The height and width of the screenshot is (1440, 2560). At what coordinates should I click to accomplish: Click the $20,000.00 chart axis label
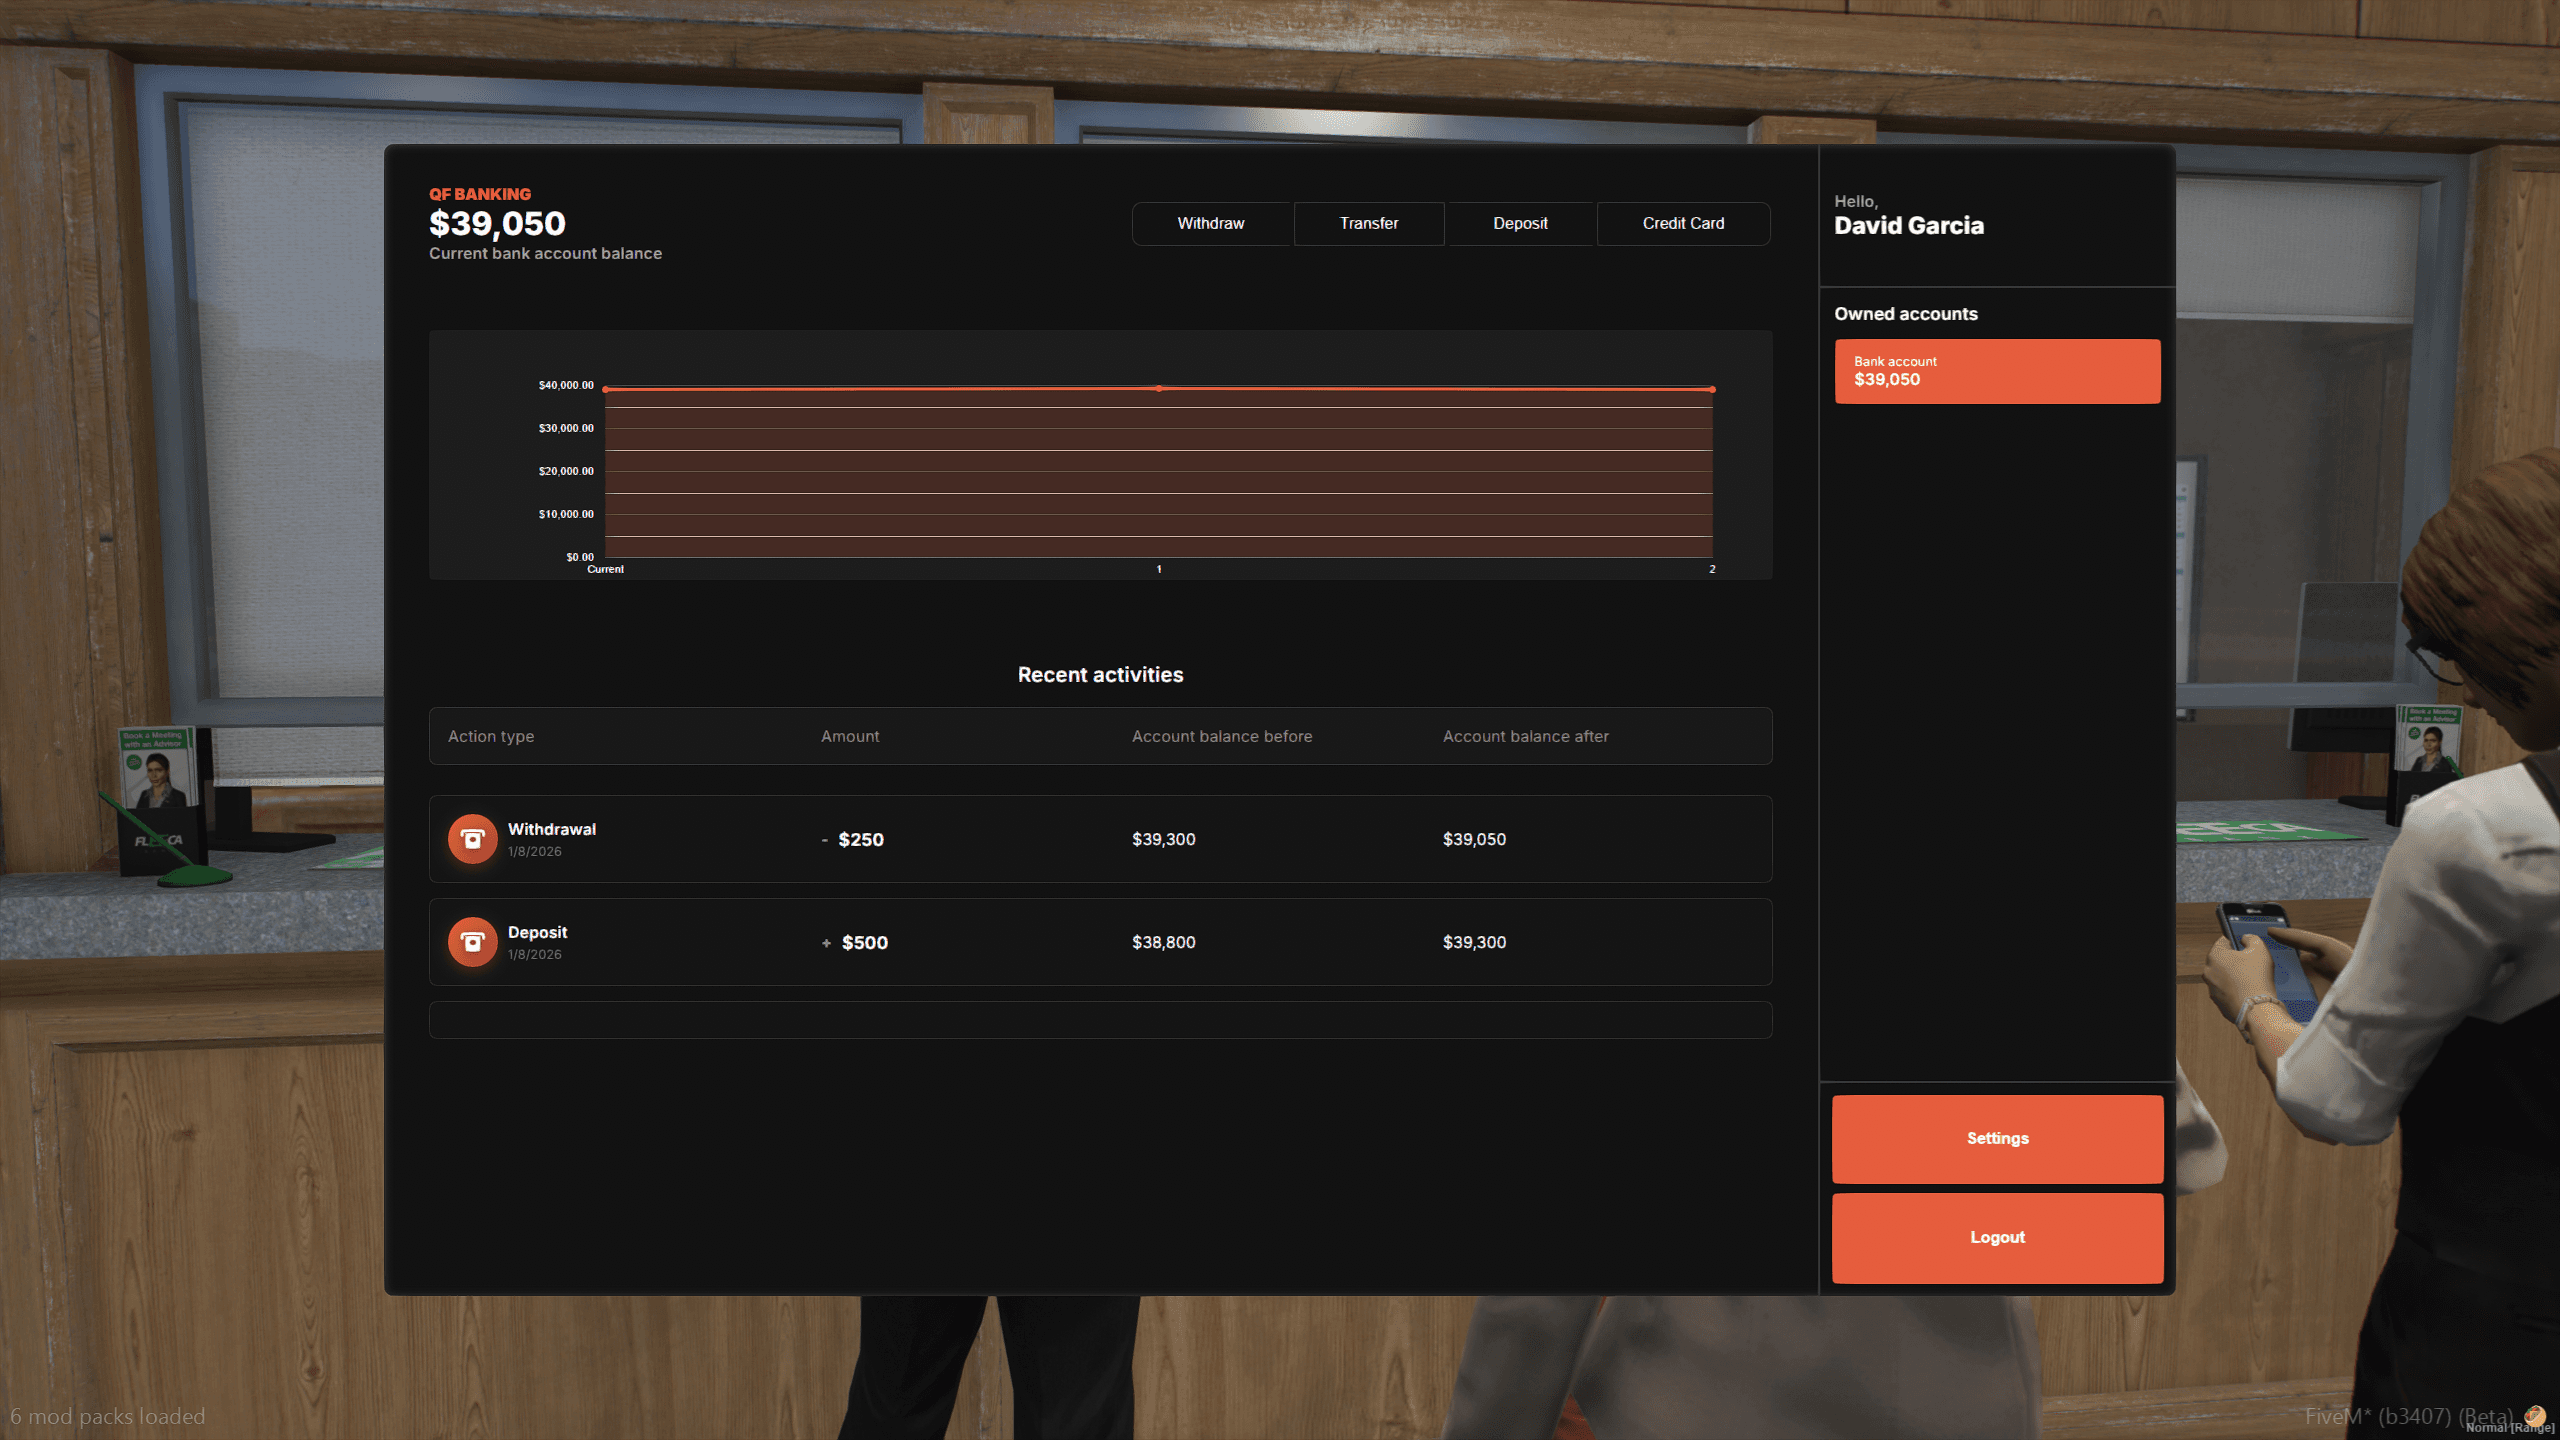click(566, 471)
